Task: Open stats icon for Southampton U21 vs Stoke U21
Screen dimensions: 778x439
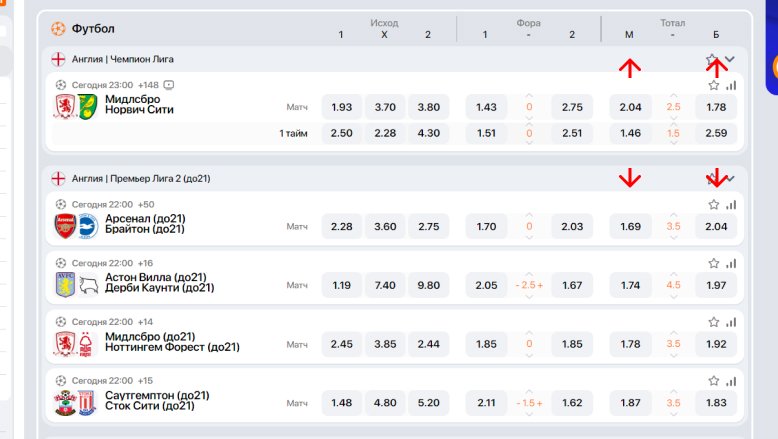Action: tap(730, 381)
